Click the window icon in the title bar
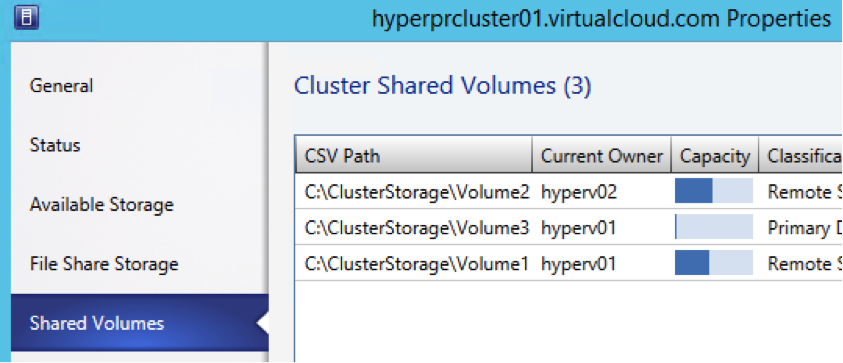 coord(27,19)
